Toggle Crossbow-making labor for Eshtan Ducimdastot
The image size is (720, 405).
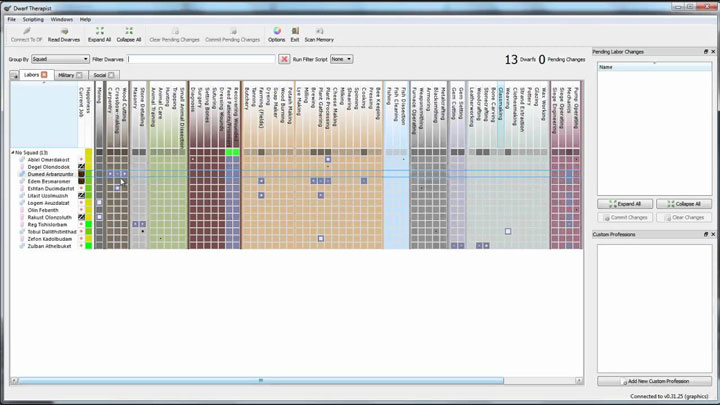tap(118, 188)
